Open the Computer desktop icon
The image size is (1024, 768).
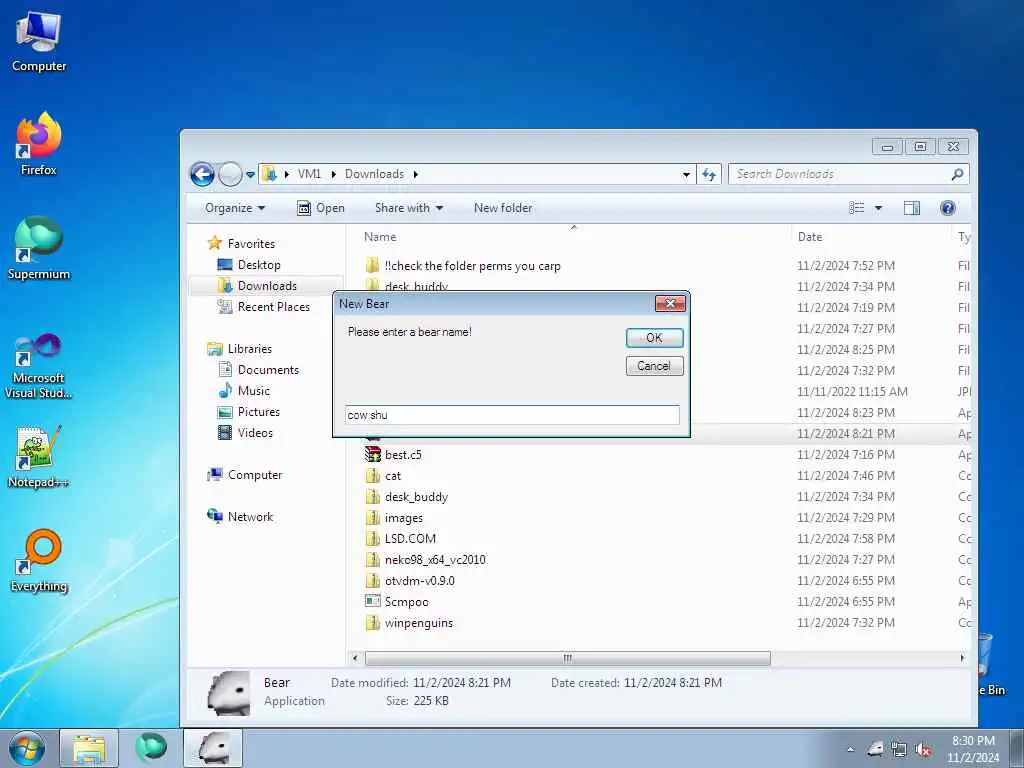click(39, 42)
